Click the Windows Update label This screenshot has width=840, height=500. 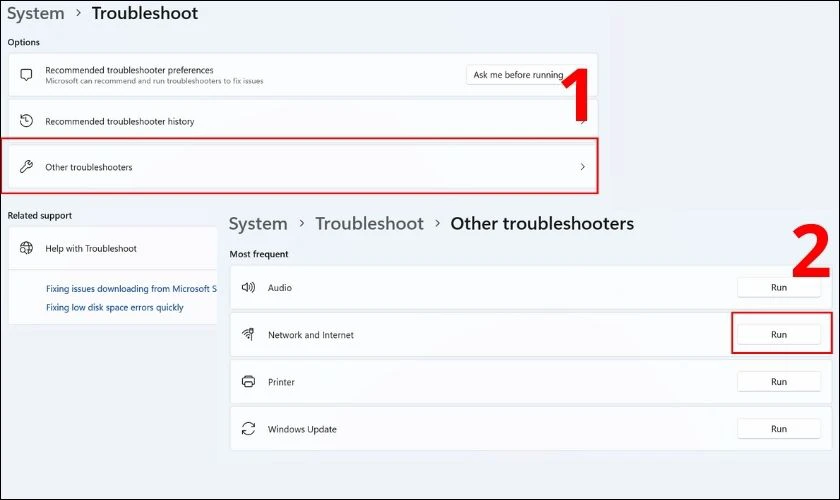pyautogui.click(x=302, y=429)
